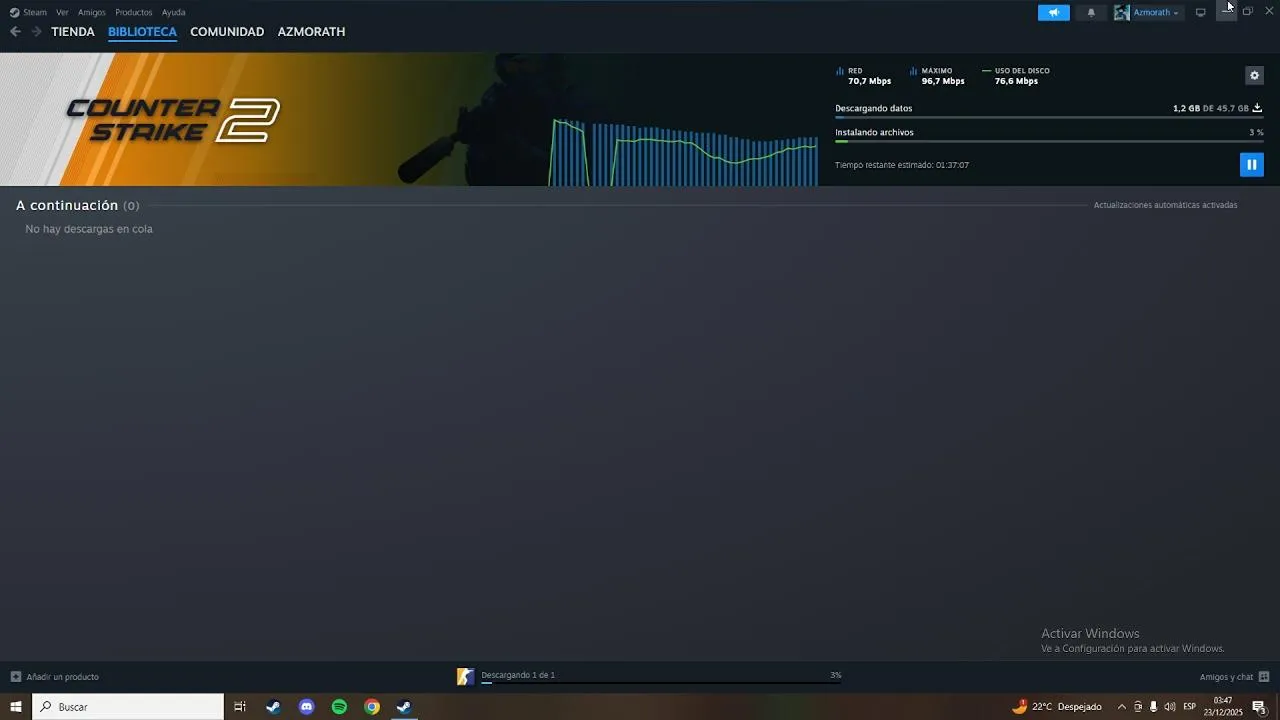Show hidden system tray icons
Image resolution: width=1280 pixels, height=720 pixels.
1121,707
